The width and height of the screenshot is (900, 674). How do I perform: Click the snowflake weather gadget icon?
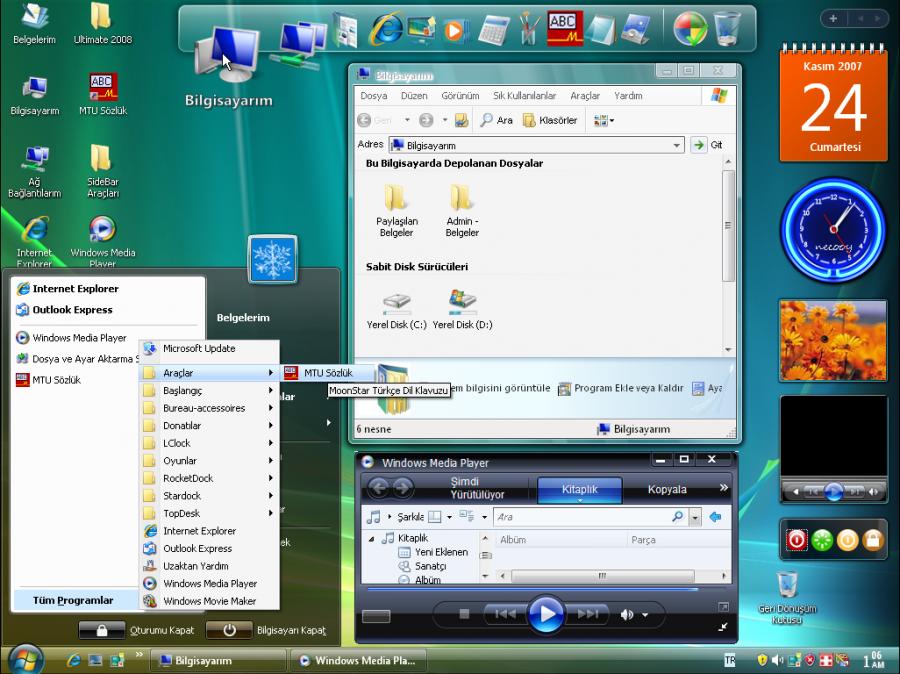(x=273, y=259)
